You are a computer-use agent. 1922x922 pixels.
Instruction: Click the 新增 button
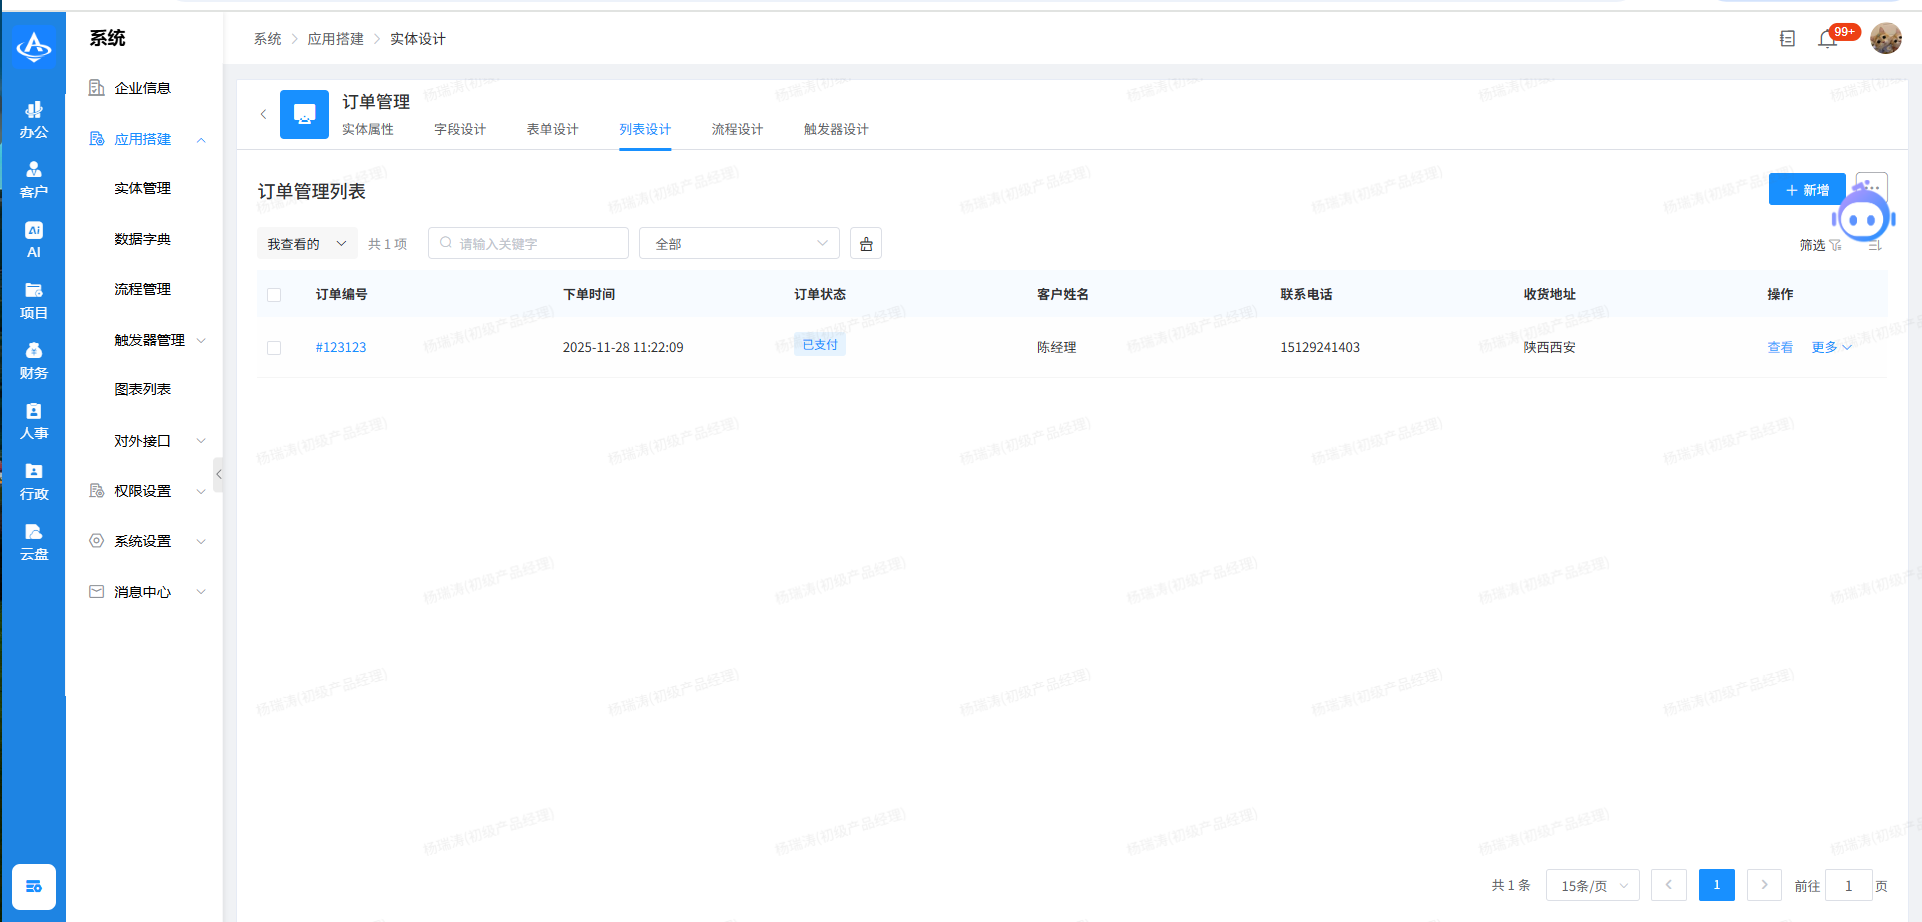click(1806, 190)
